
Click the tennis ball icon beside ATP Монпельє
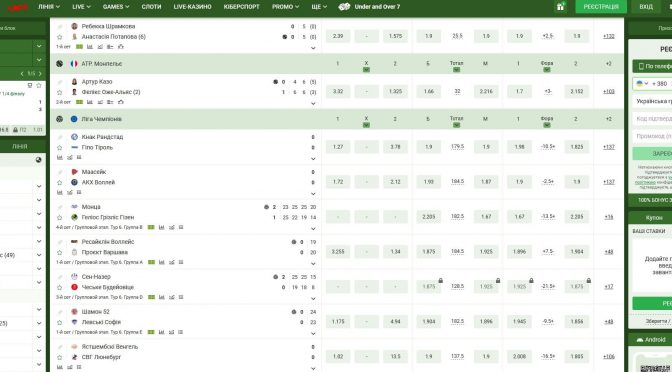(60, 64)
